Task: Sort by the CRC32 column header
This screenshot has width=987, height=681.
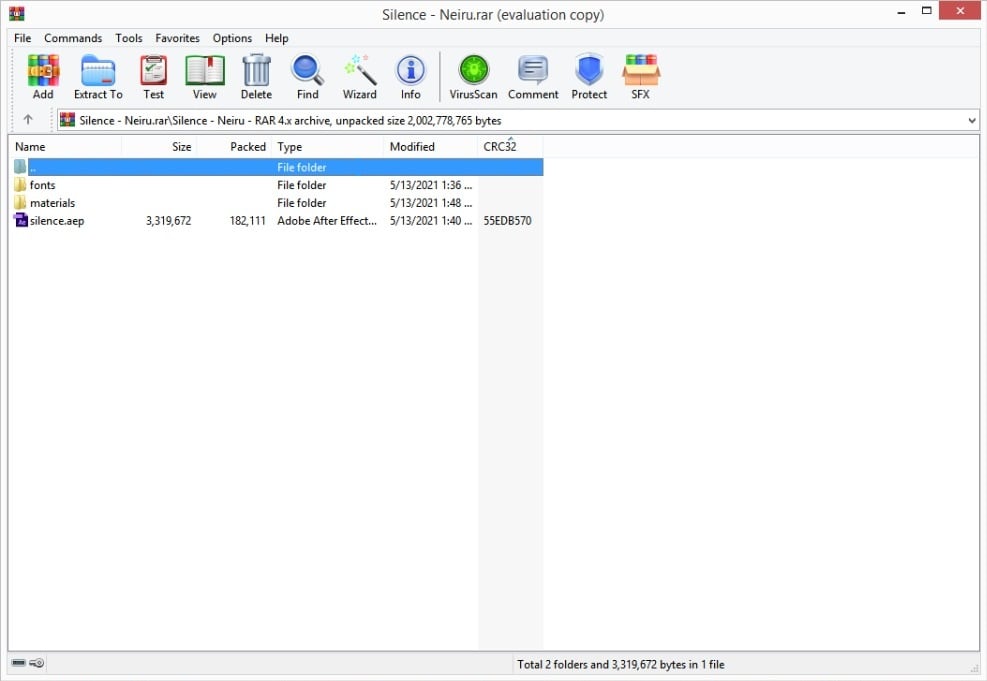Action: pos(510,147)
